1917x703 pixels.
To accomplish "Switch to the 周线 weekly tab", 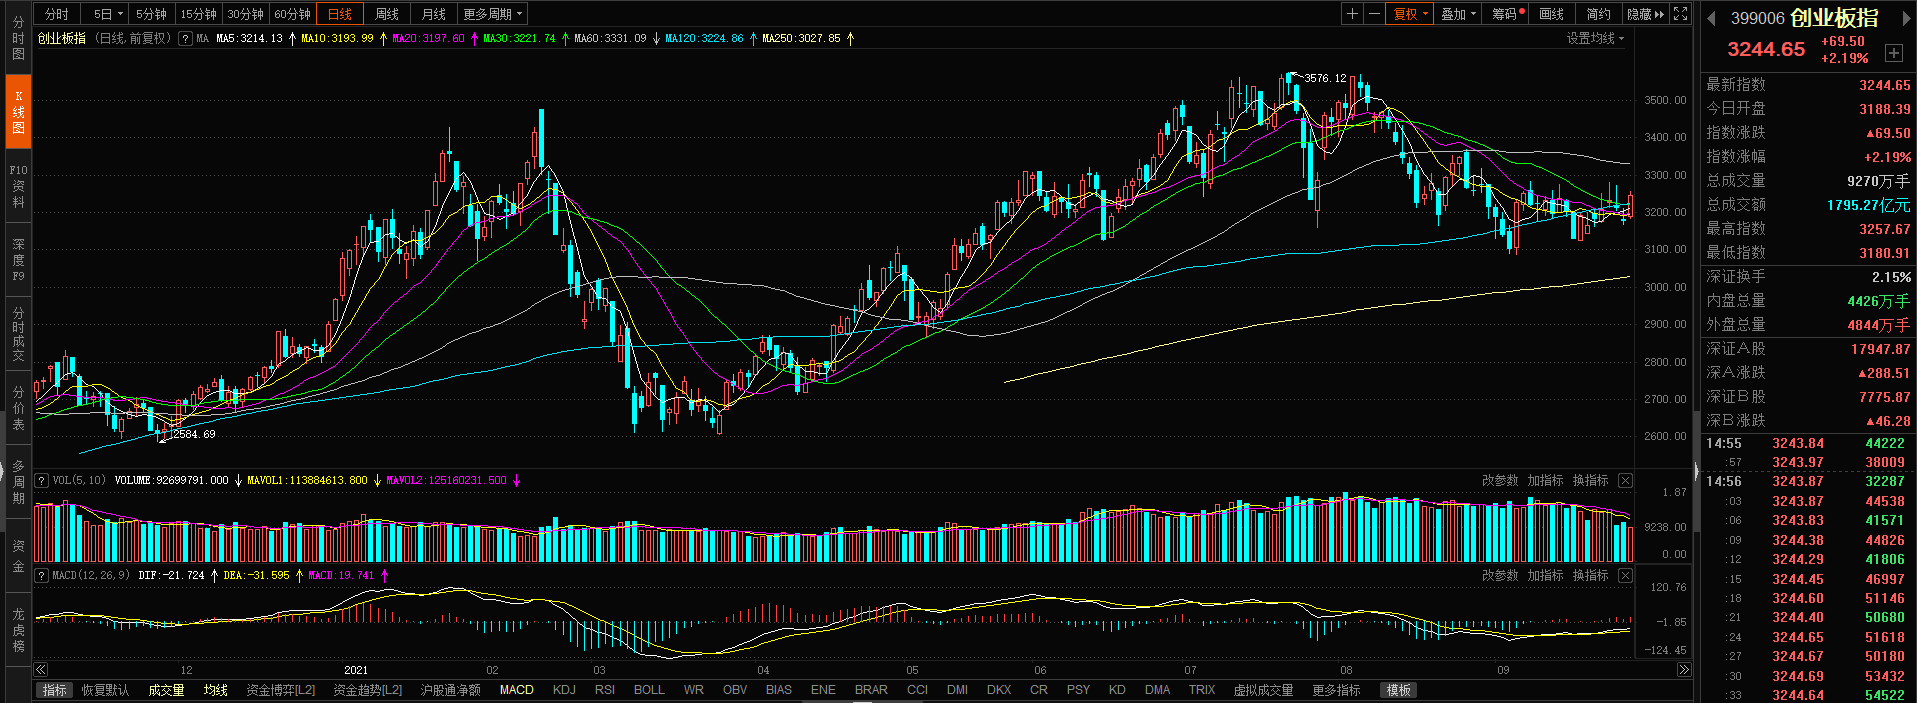I will 387,14.
